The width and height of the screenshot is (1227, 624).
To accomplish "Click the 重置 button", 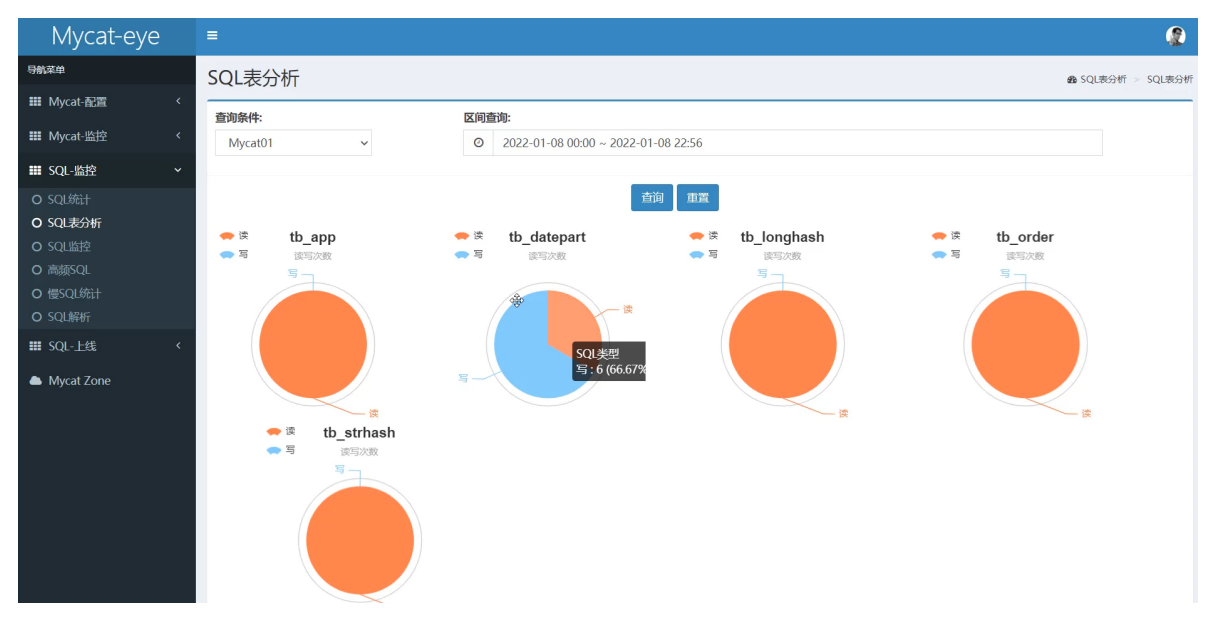I will pos(697,198).
